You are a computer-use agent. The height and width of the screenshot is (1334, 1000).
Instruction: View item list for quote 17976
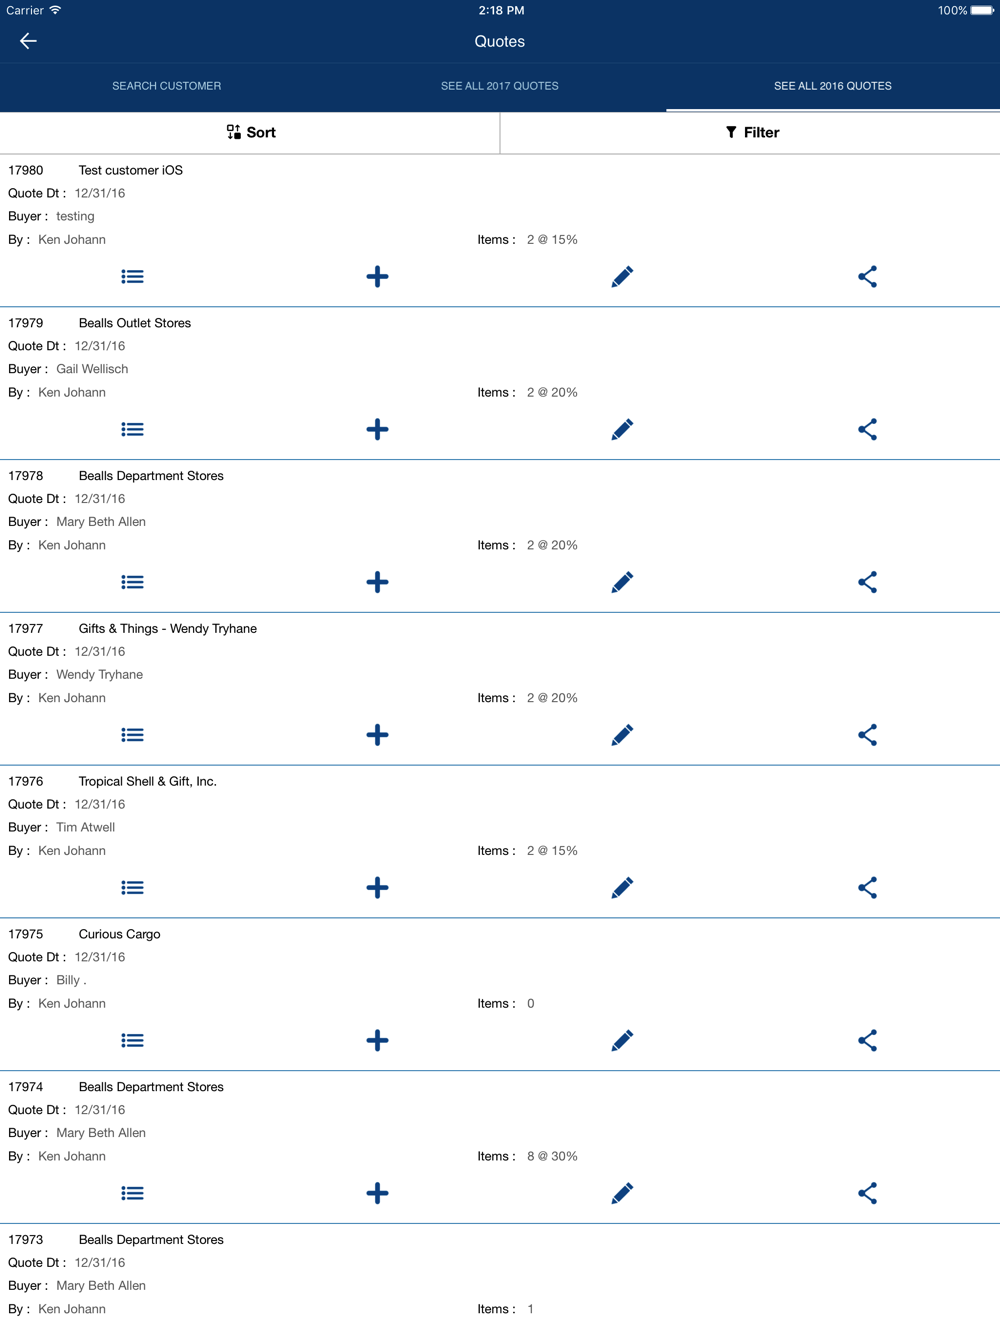tap(132, 888)
